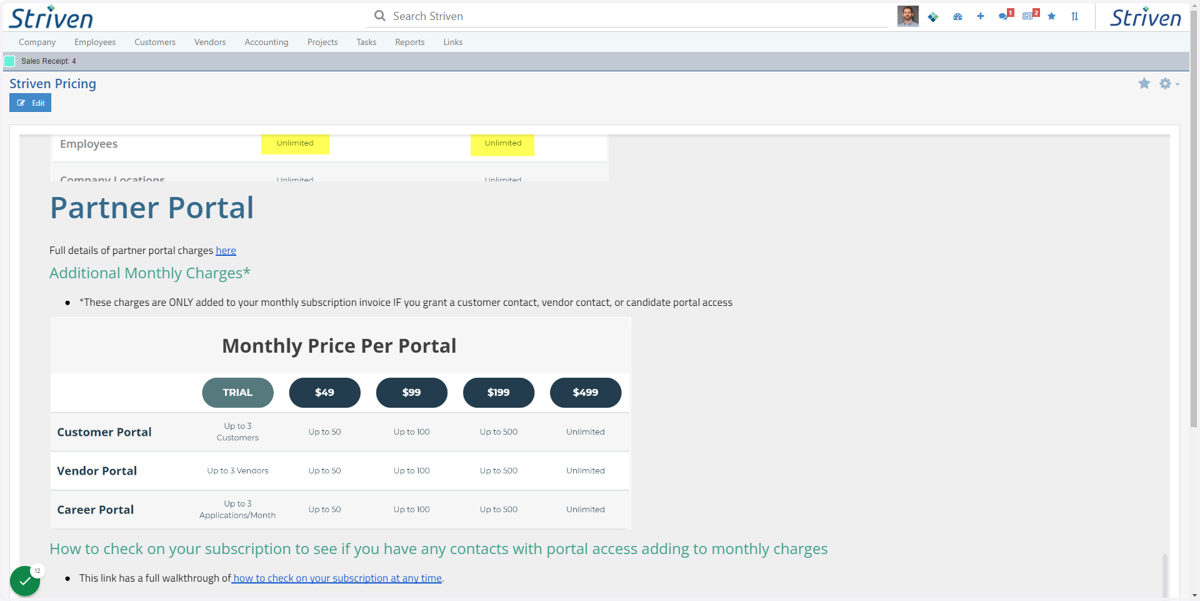The width and height of the screenshot is (1200, 601).
Task: Open the Tasks menu
Action: pyautogui.click(x=366, y=42)
